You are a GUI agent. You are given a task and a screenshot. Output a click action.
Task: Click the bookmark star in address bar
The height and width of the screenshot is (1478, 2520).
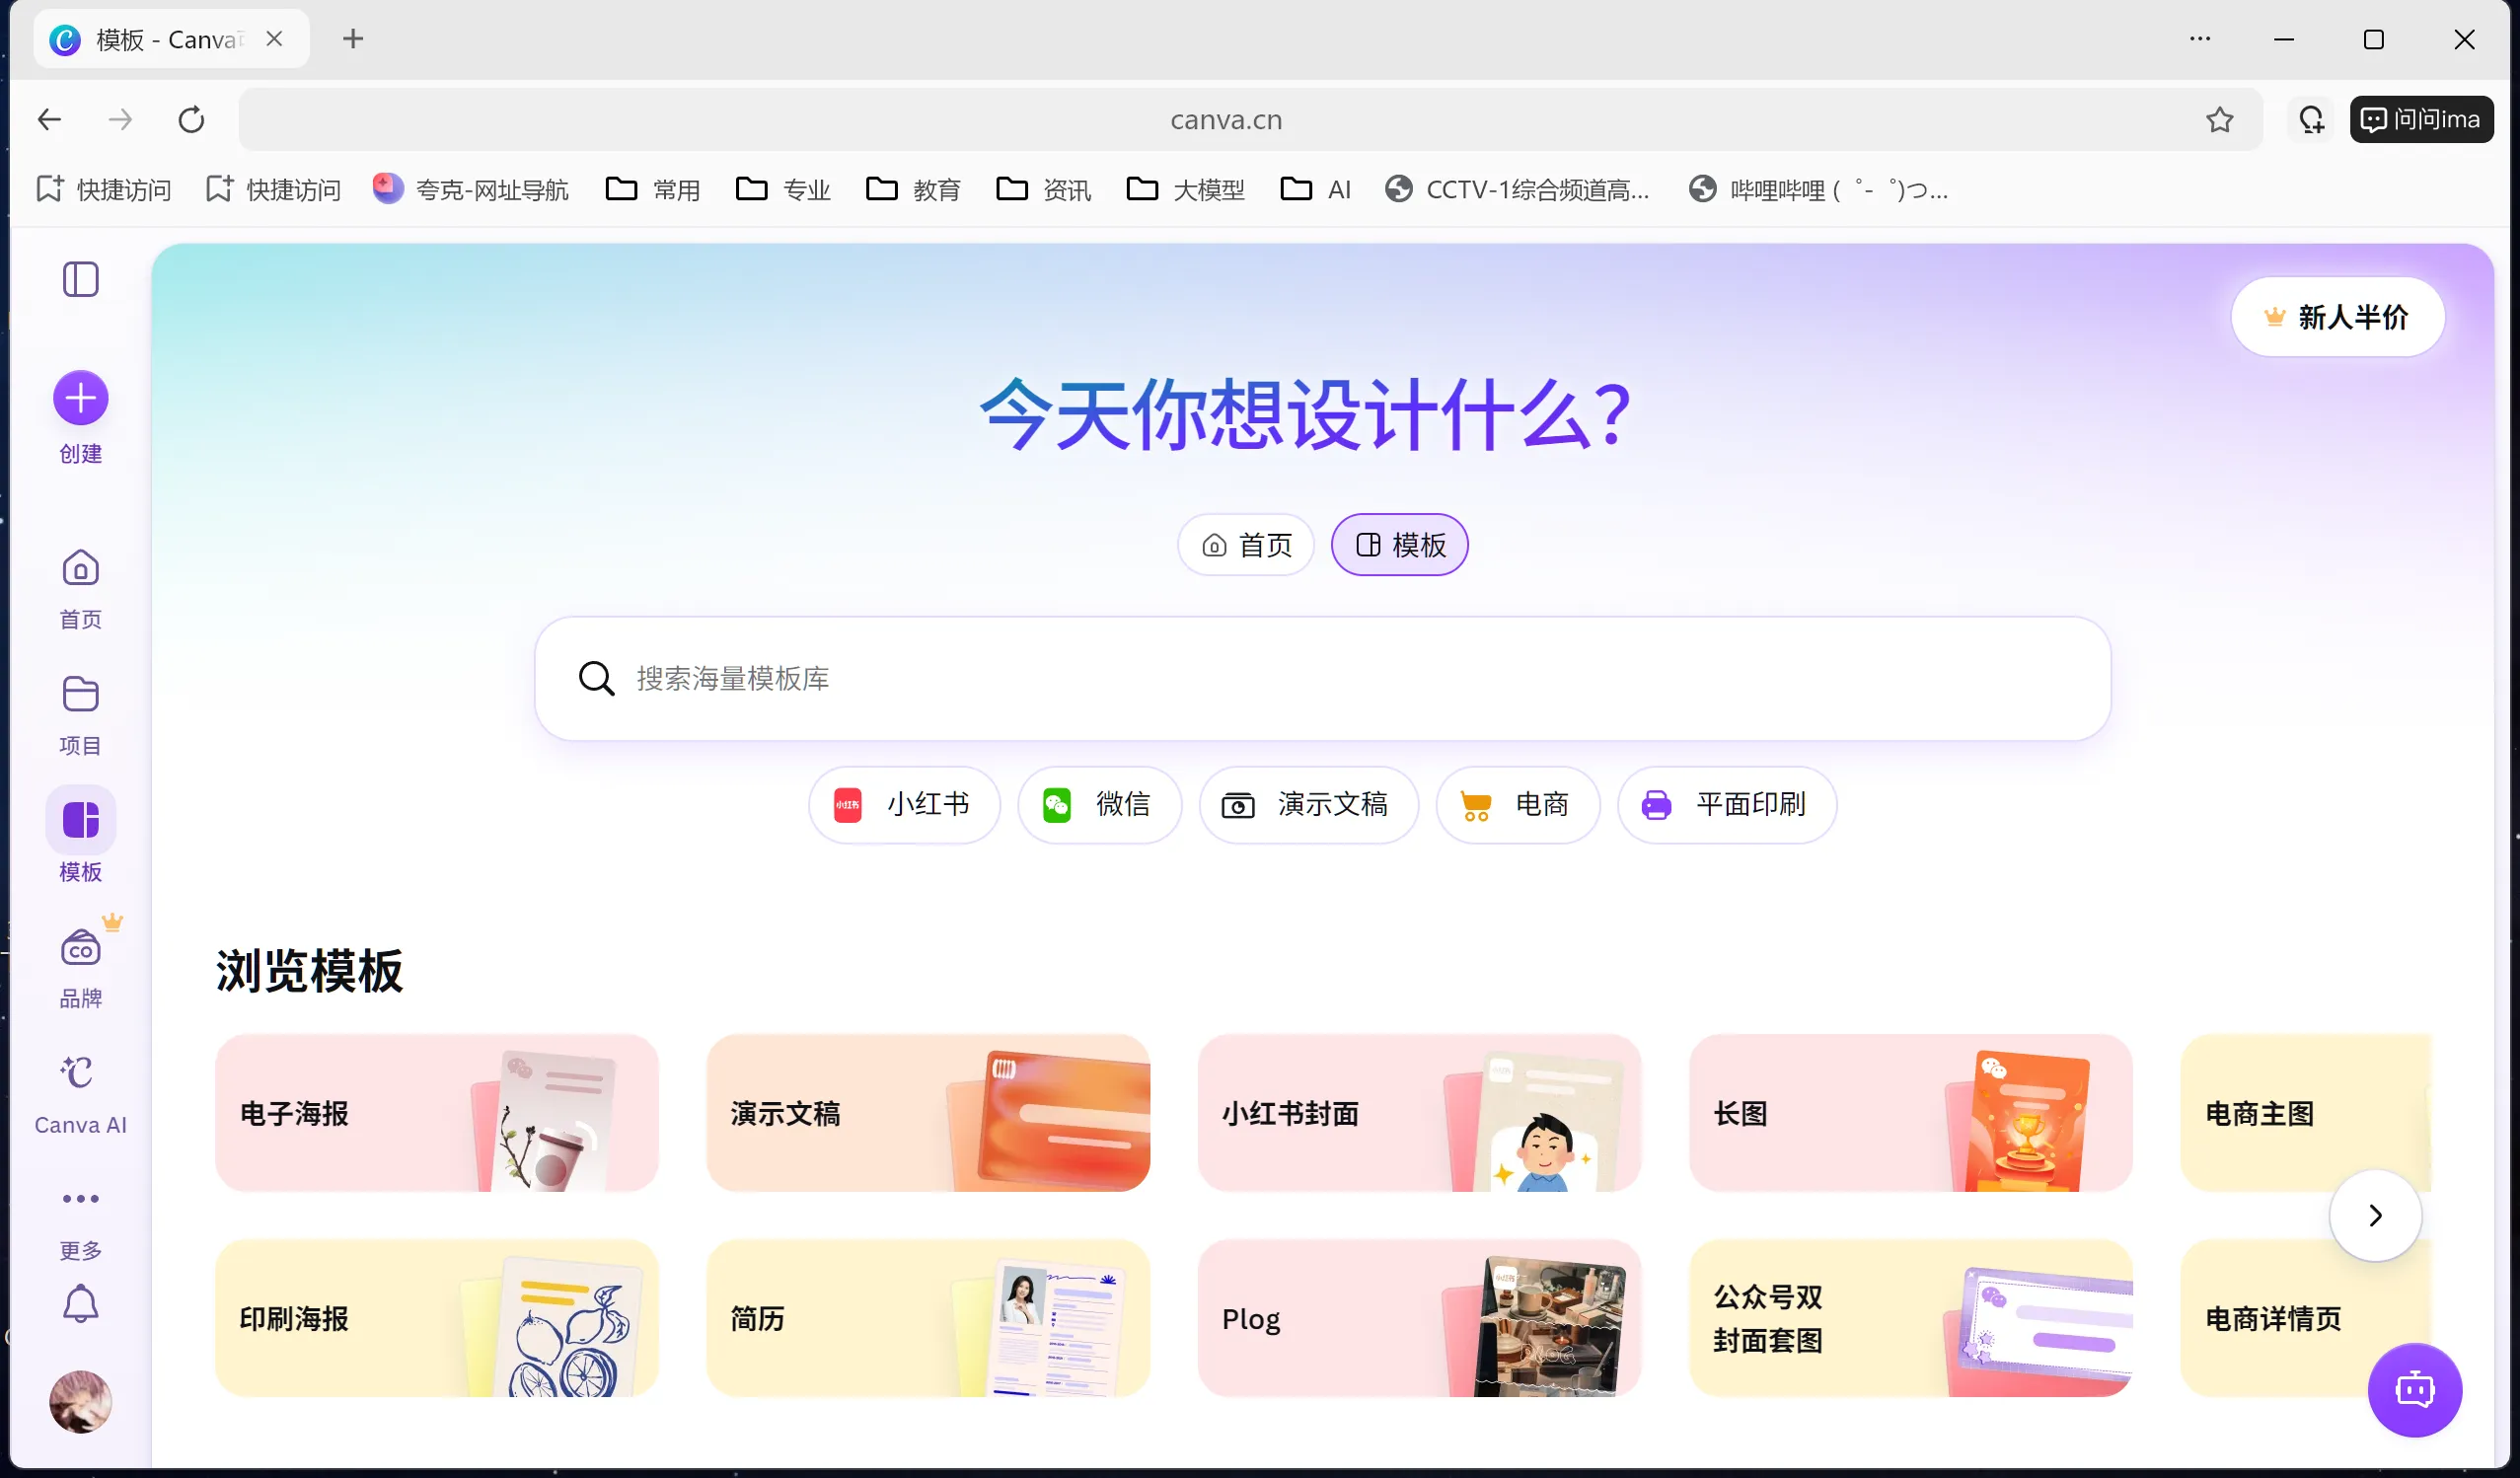tap(2219, 120)
